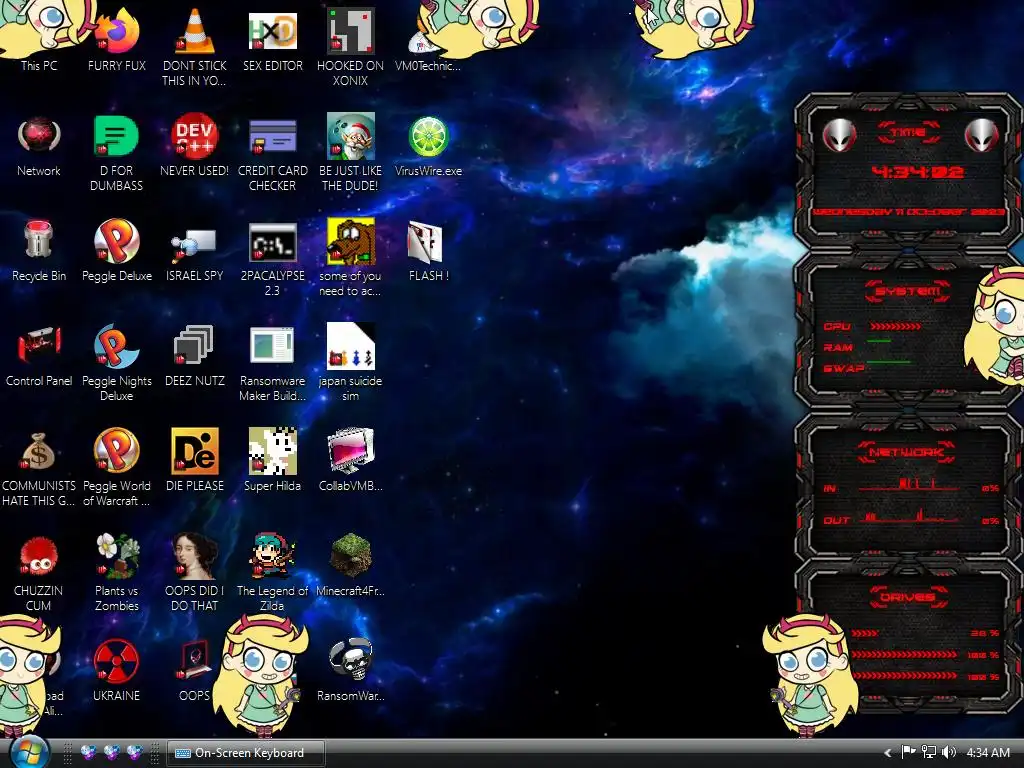The width and height of the screenshot is (1024, 768).
Task: Click the 4:34:02 digital time display
Action: pos(918,172)
